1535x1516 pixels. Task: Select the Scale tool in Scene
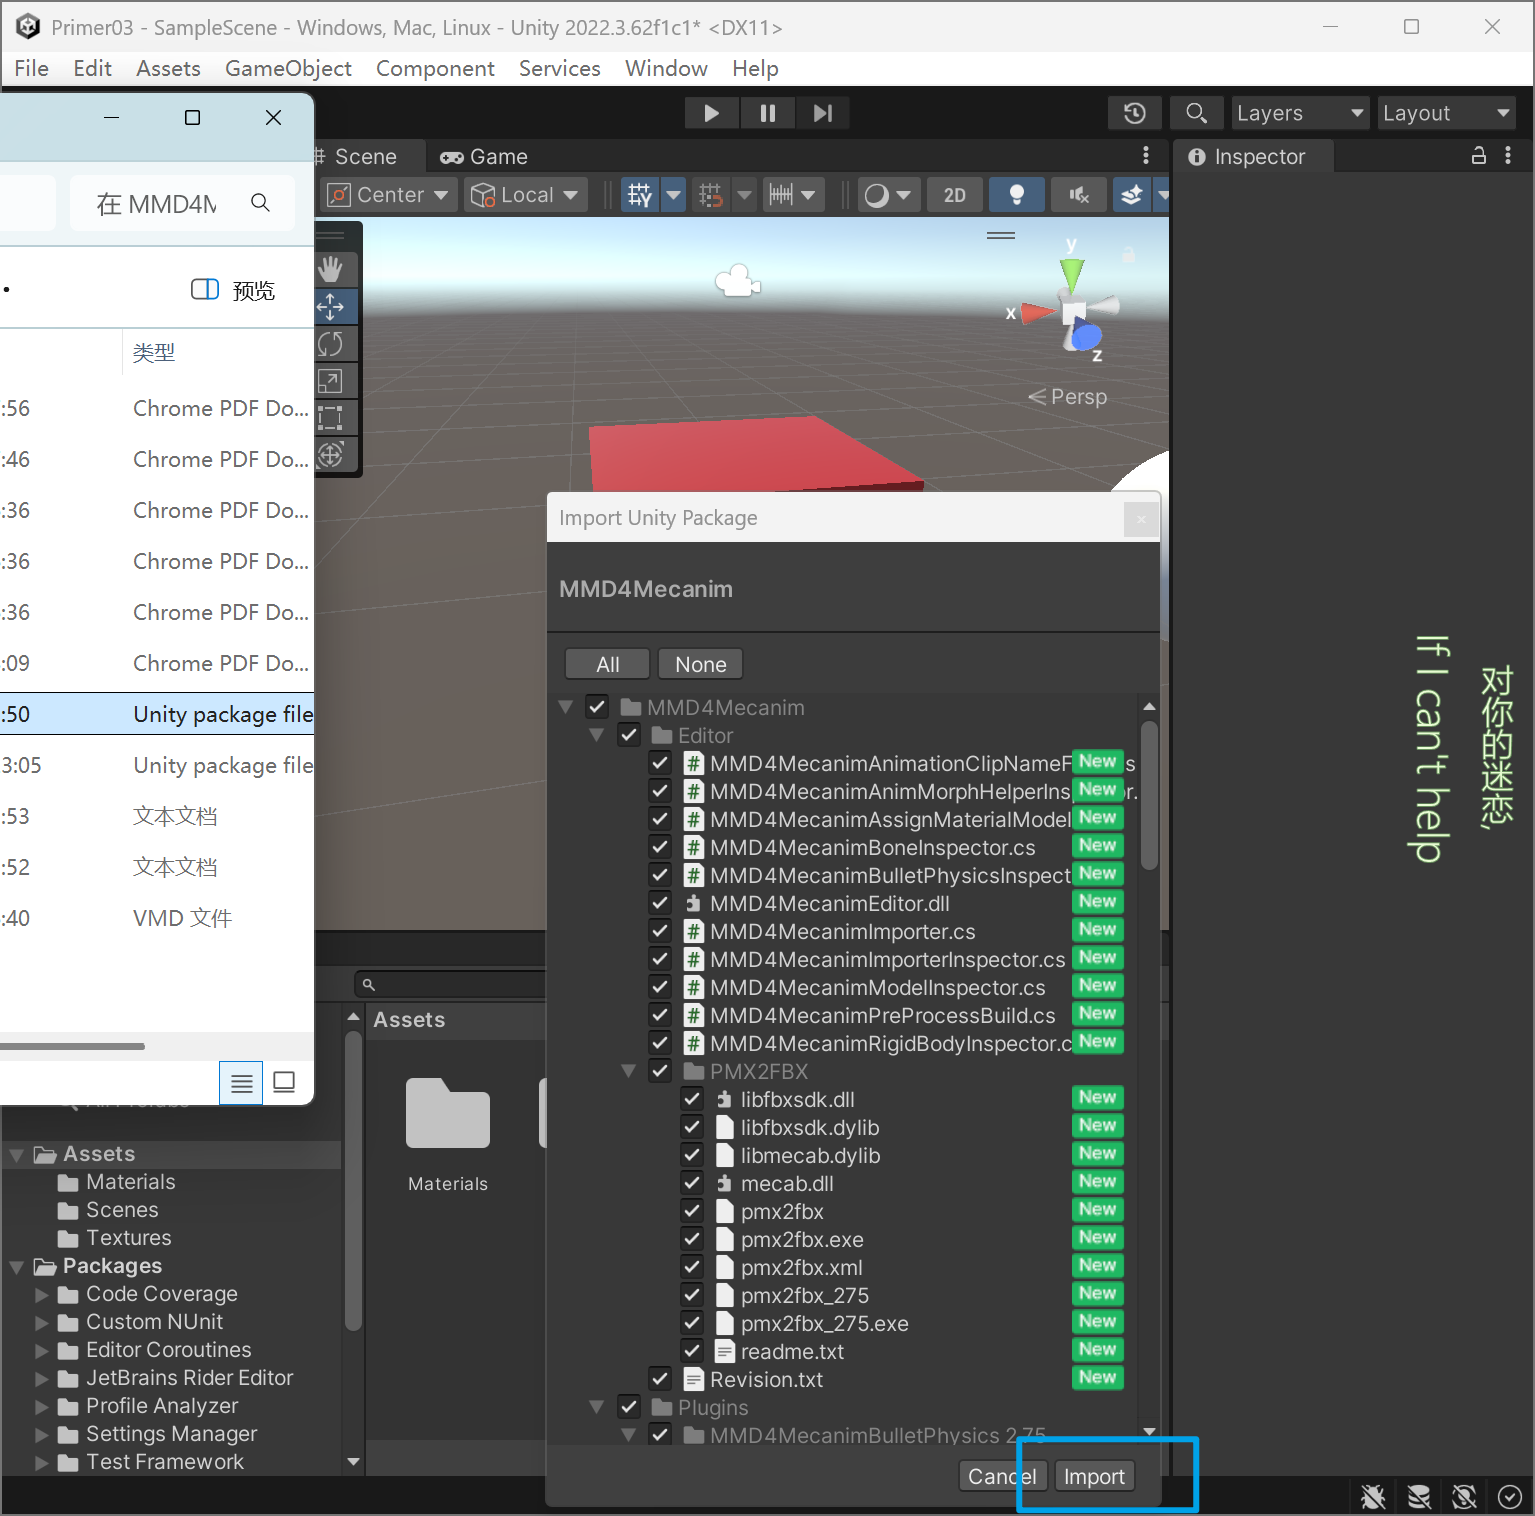tap(331, 381)
